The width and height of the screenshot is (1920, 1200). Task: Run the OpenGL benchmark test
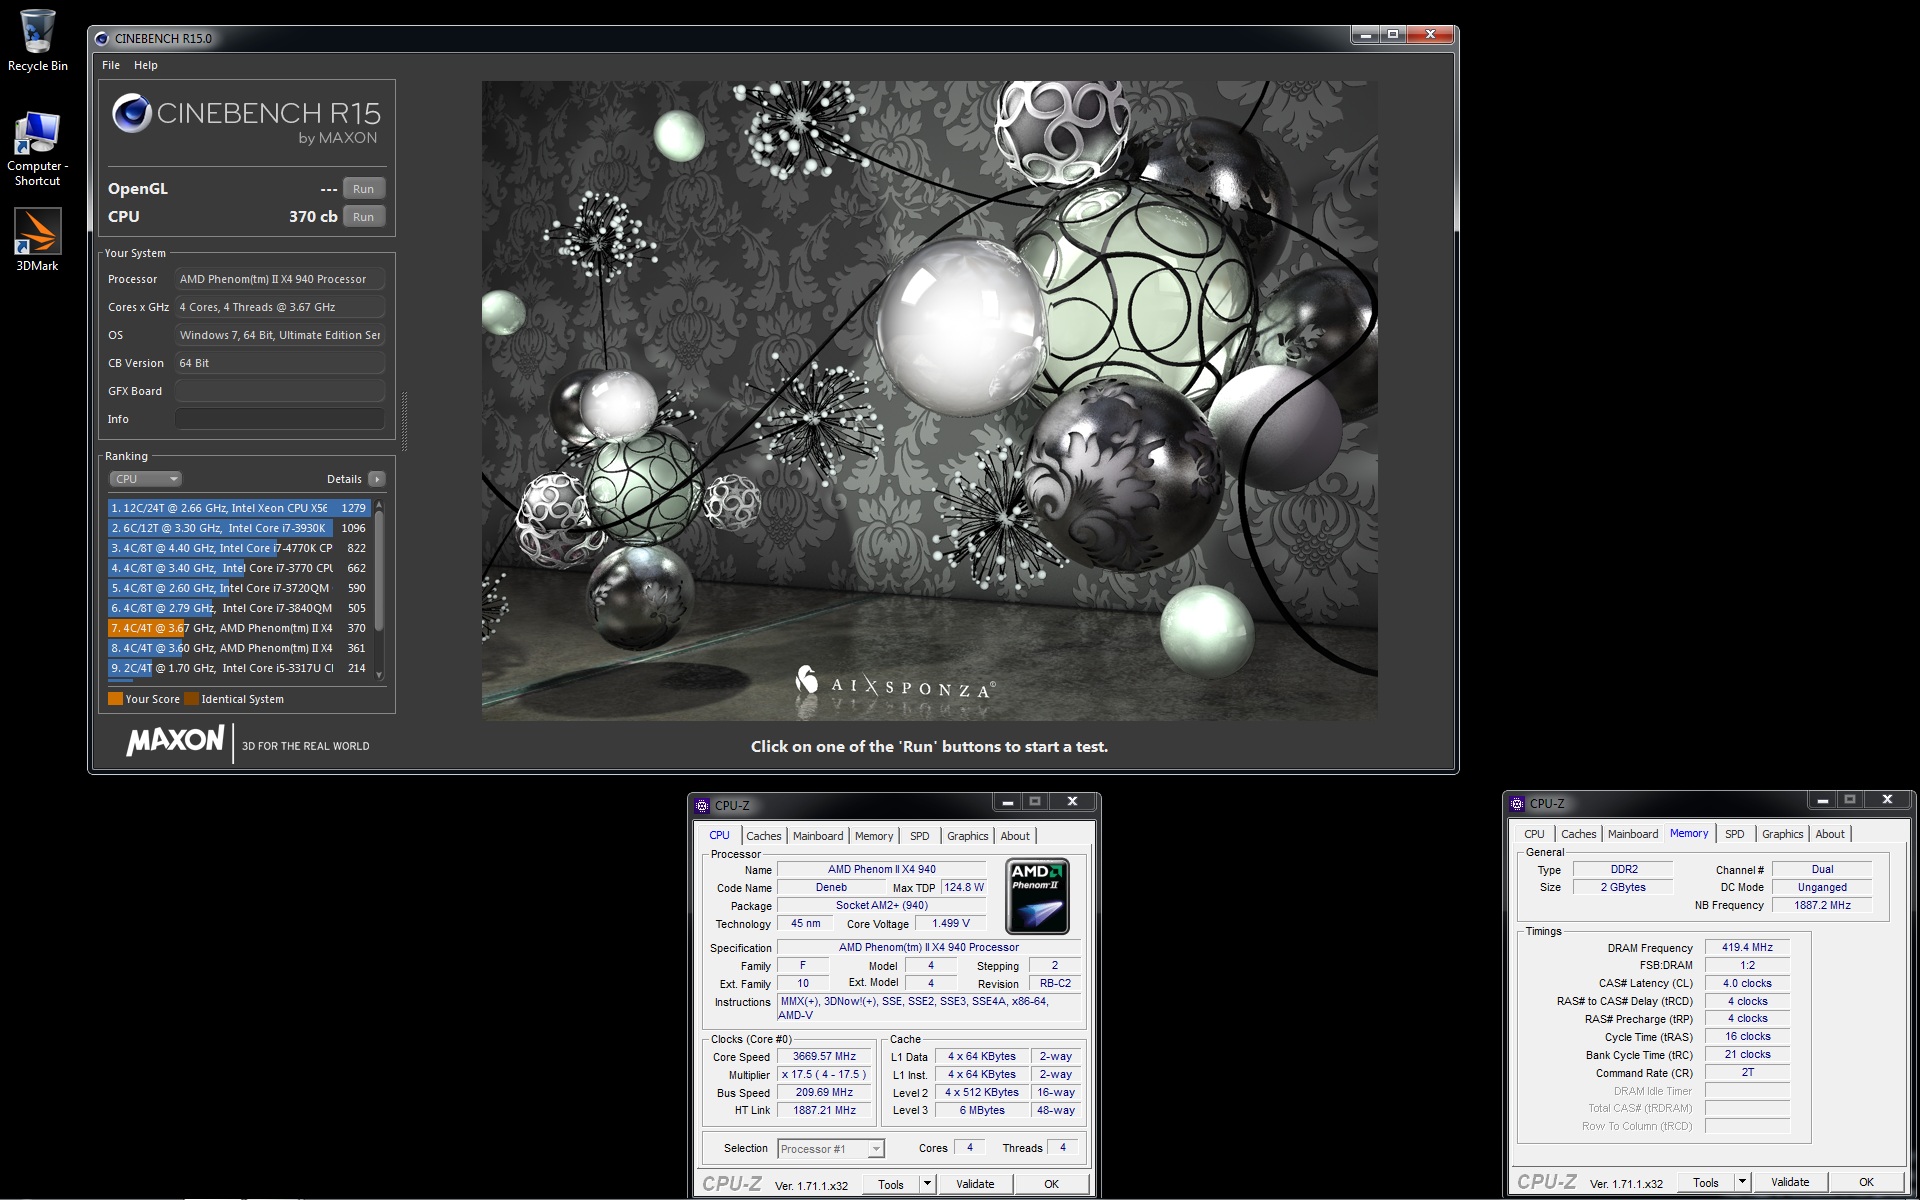pyautogui.click(x=364, y=189)
